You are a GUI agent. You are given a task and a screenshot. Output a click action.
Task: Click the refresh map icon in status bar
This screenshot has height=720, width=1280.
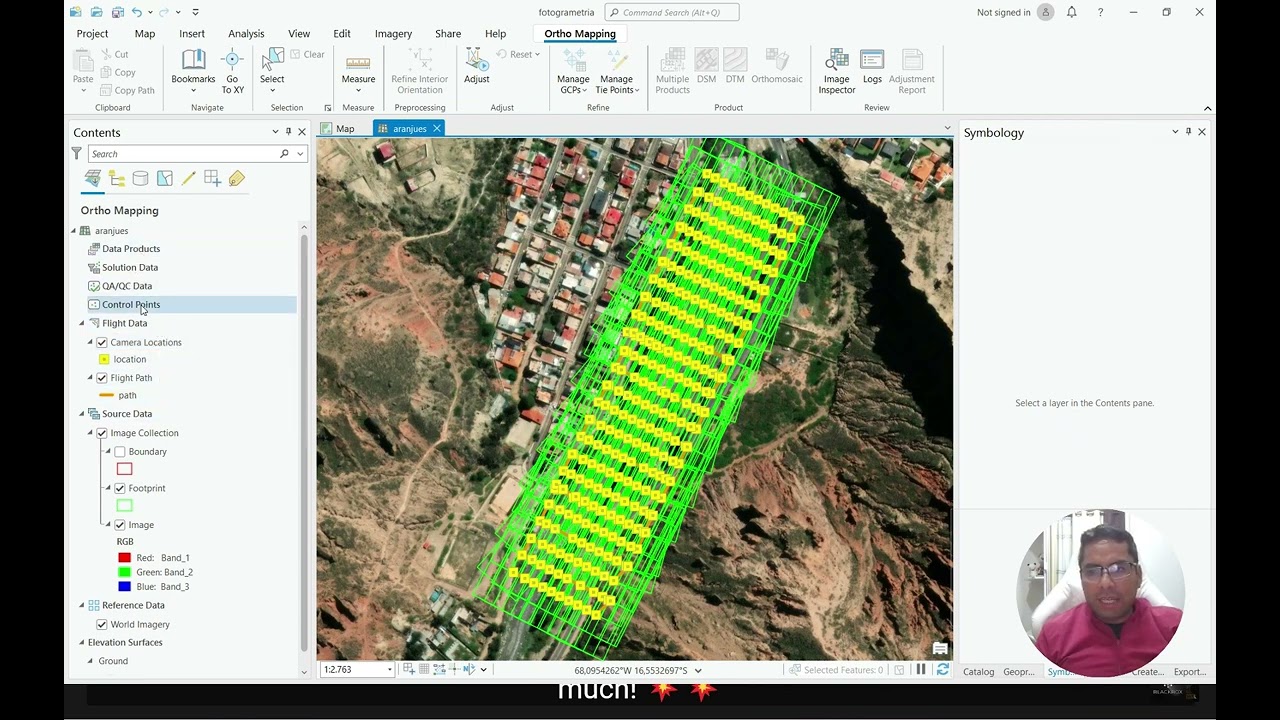942,670
